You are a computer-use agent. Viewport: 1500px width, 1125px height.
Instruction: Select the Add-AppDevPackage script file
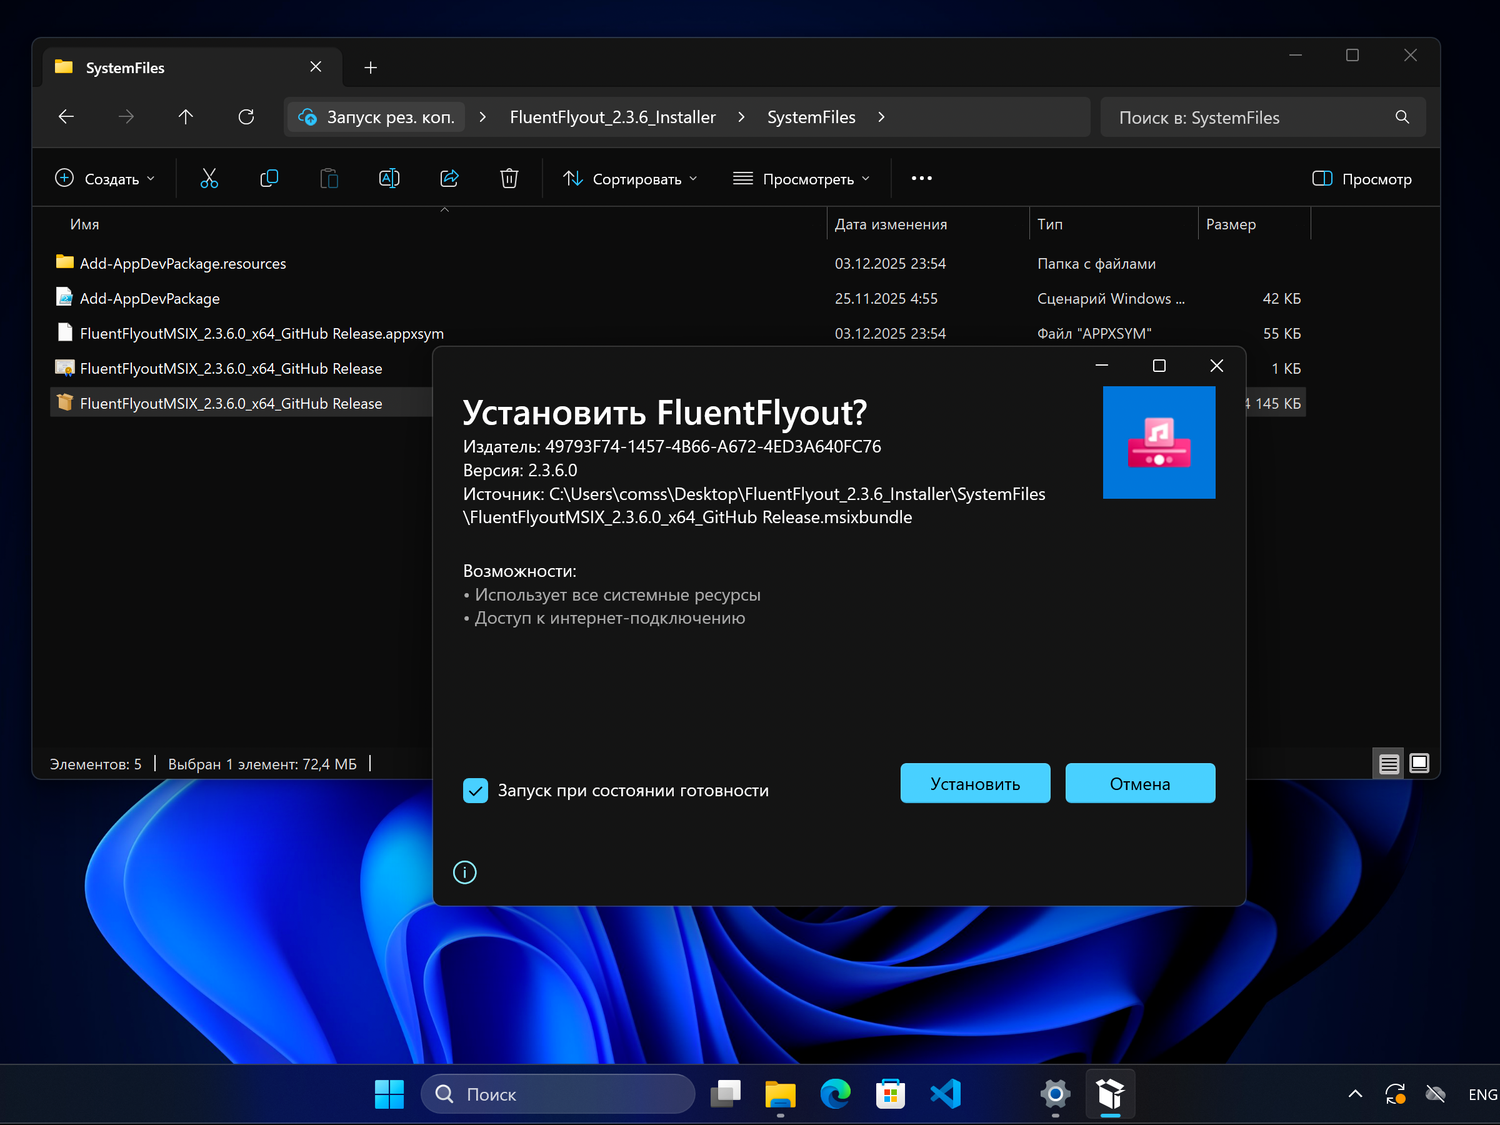678,298
